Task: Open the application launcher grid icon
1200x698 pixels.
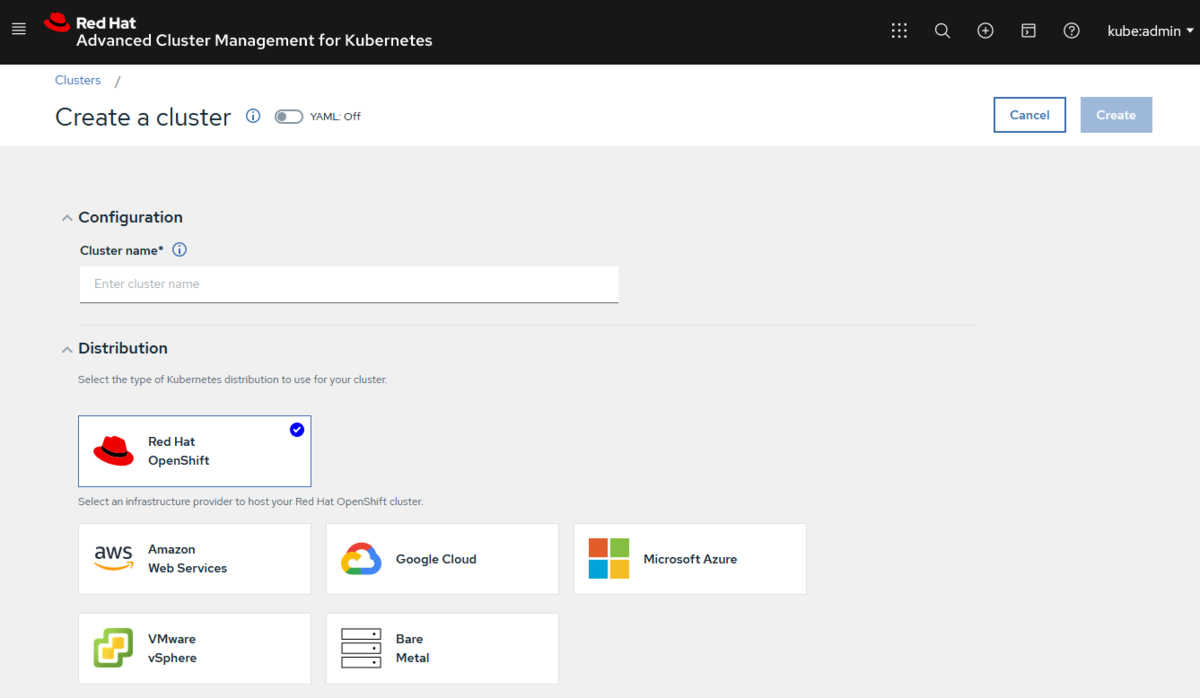Action: (x=899, y=31)
